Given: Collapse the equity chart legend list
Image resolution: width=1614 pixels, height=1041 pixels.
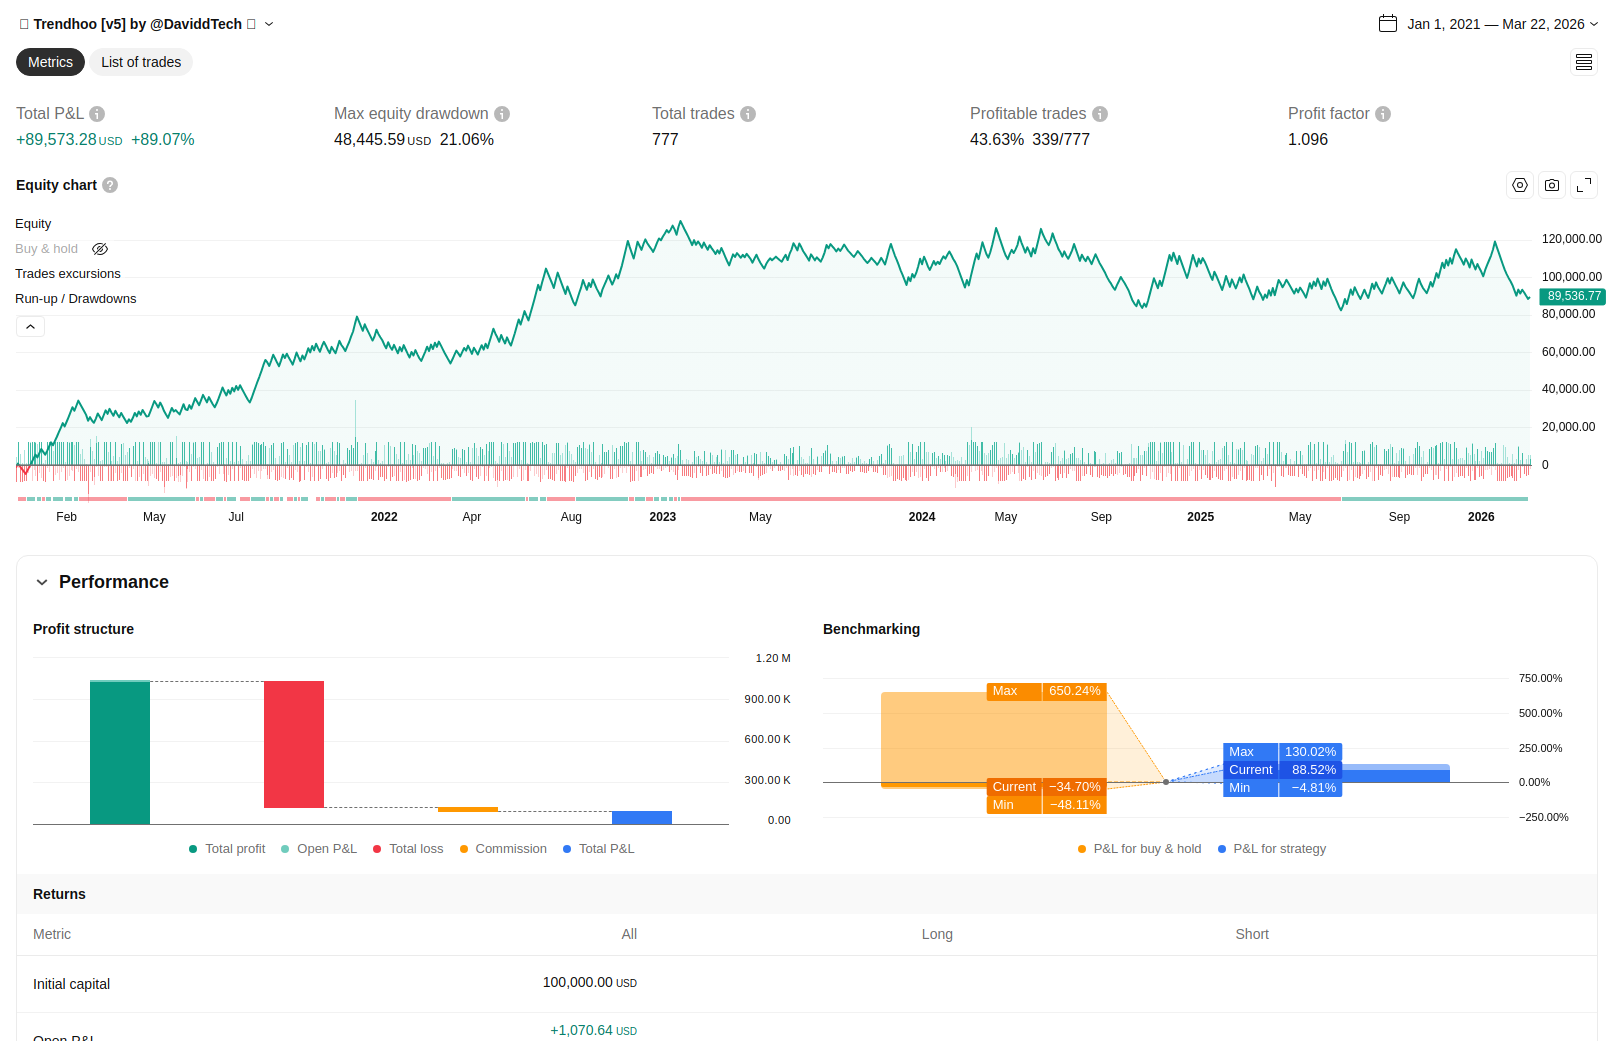Looking at the screenshot, I should coord(30,327).
